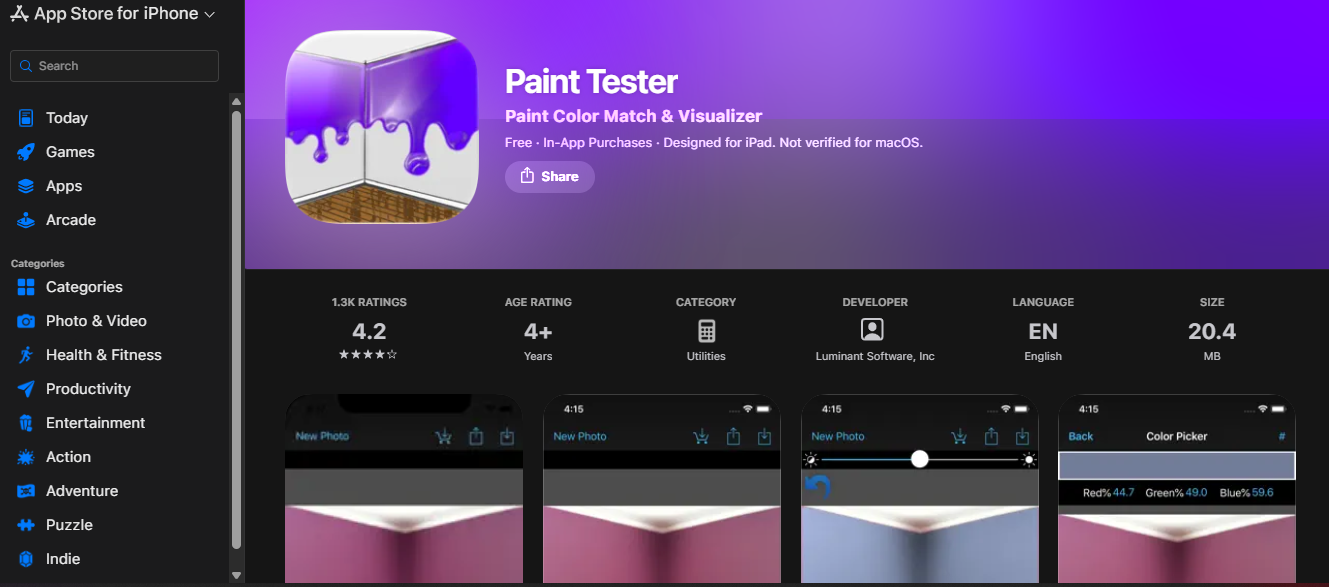Click the App Store logo icon
This screenshot has height=587, width=1329.
pos(19,14)
